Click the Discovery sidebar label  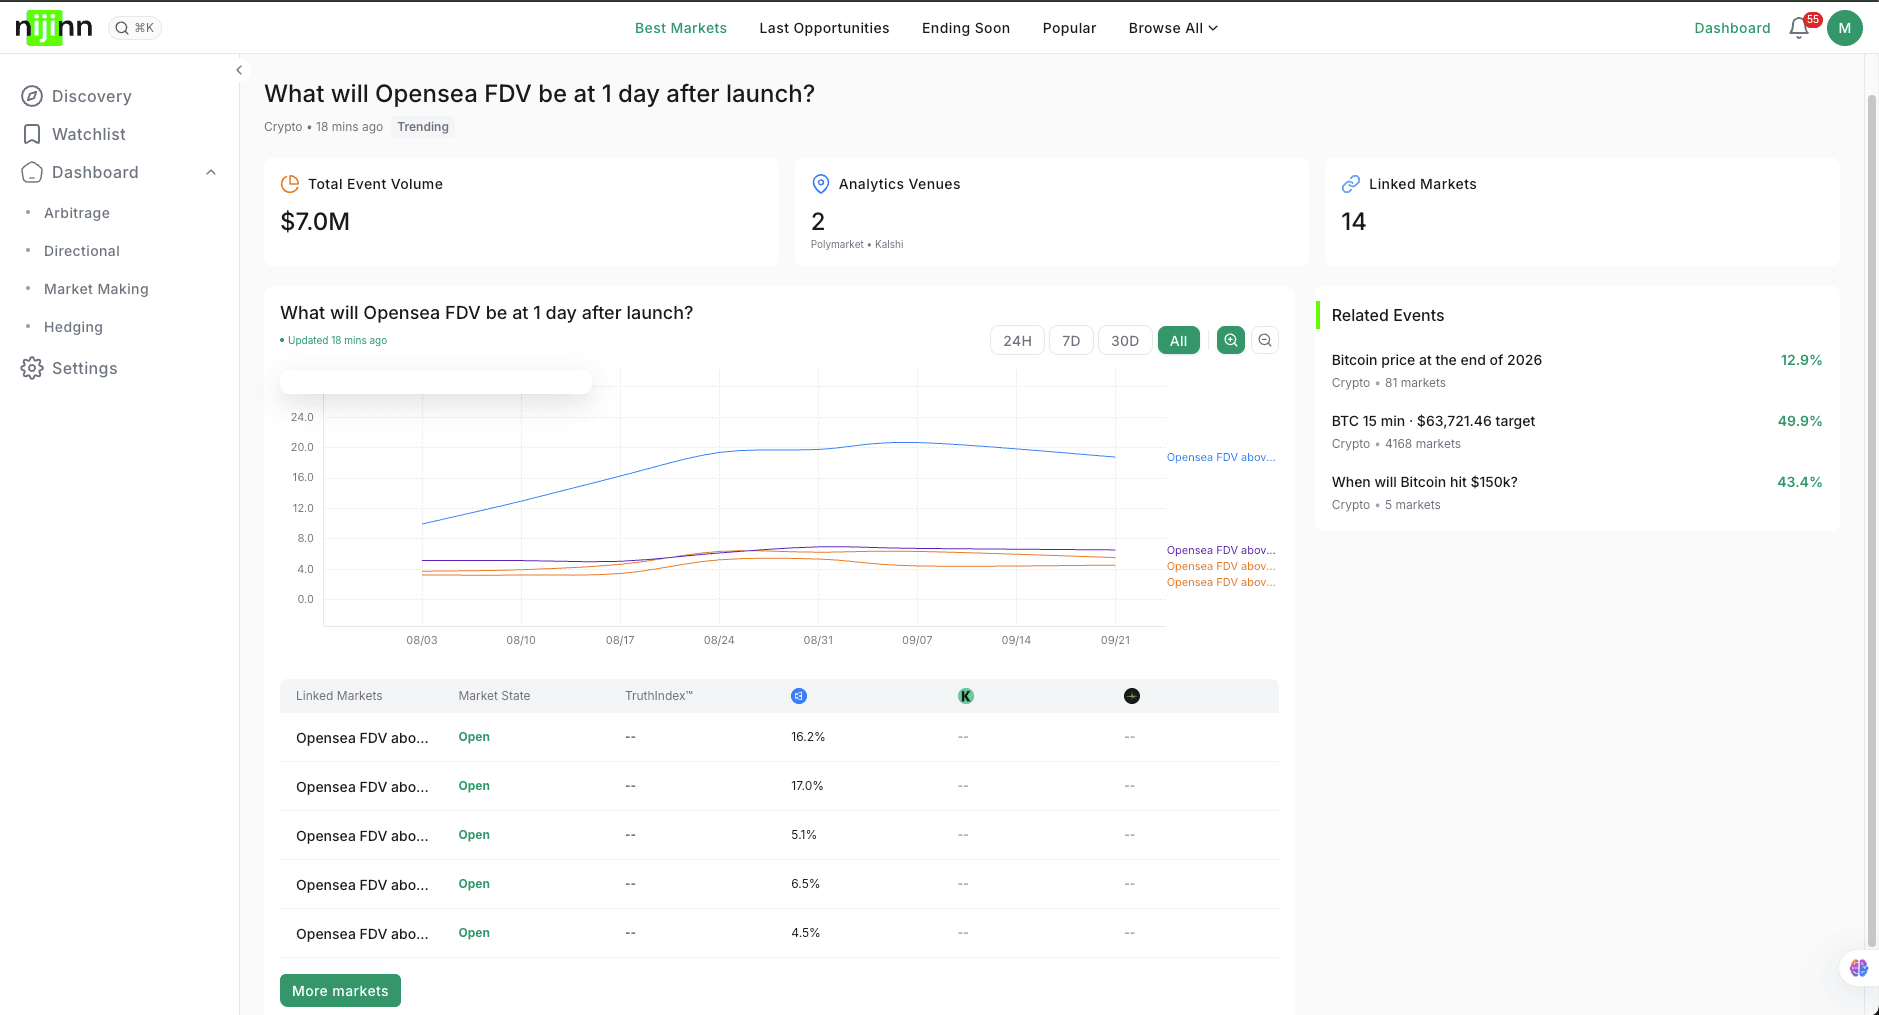click(x=92, y=96)
